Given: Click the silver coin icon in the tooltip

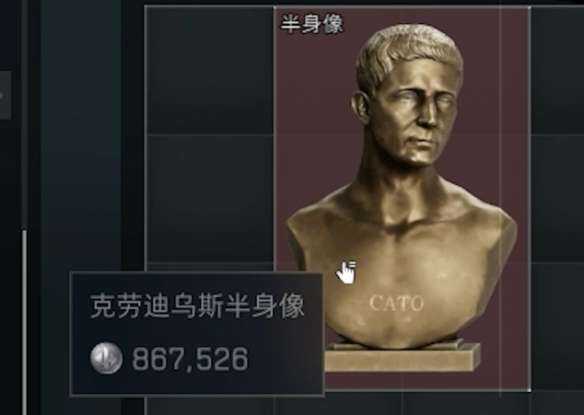Looking at the screenshot, I should tap(106, 358).
